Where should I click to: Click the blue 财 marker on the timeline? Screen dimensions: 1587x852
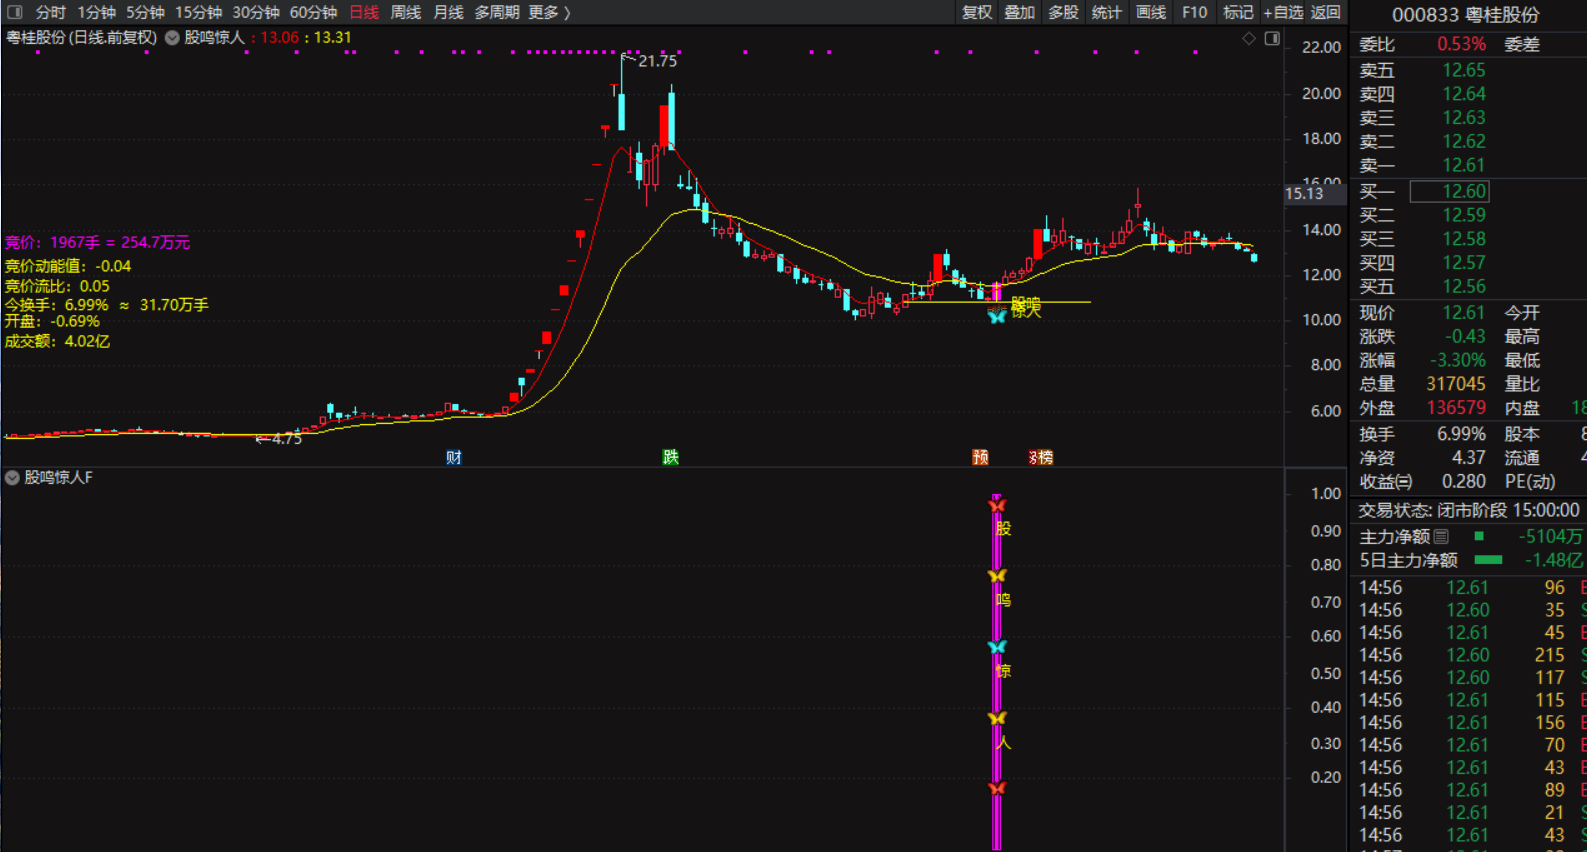(x=454, y=457)
